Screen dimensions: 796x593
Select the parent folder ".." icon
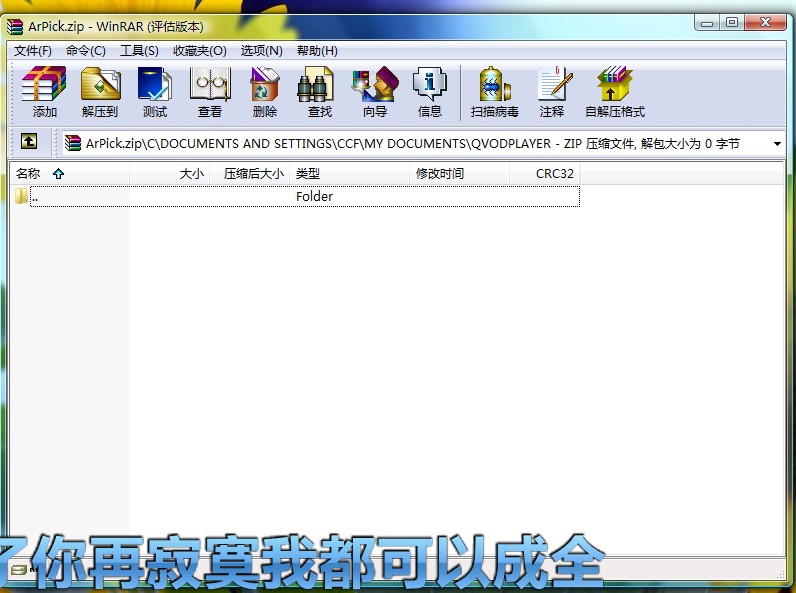[21, 196]
